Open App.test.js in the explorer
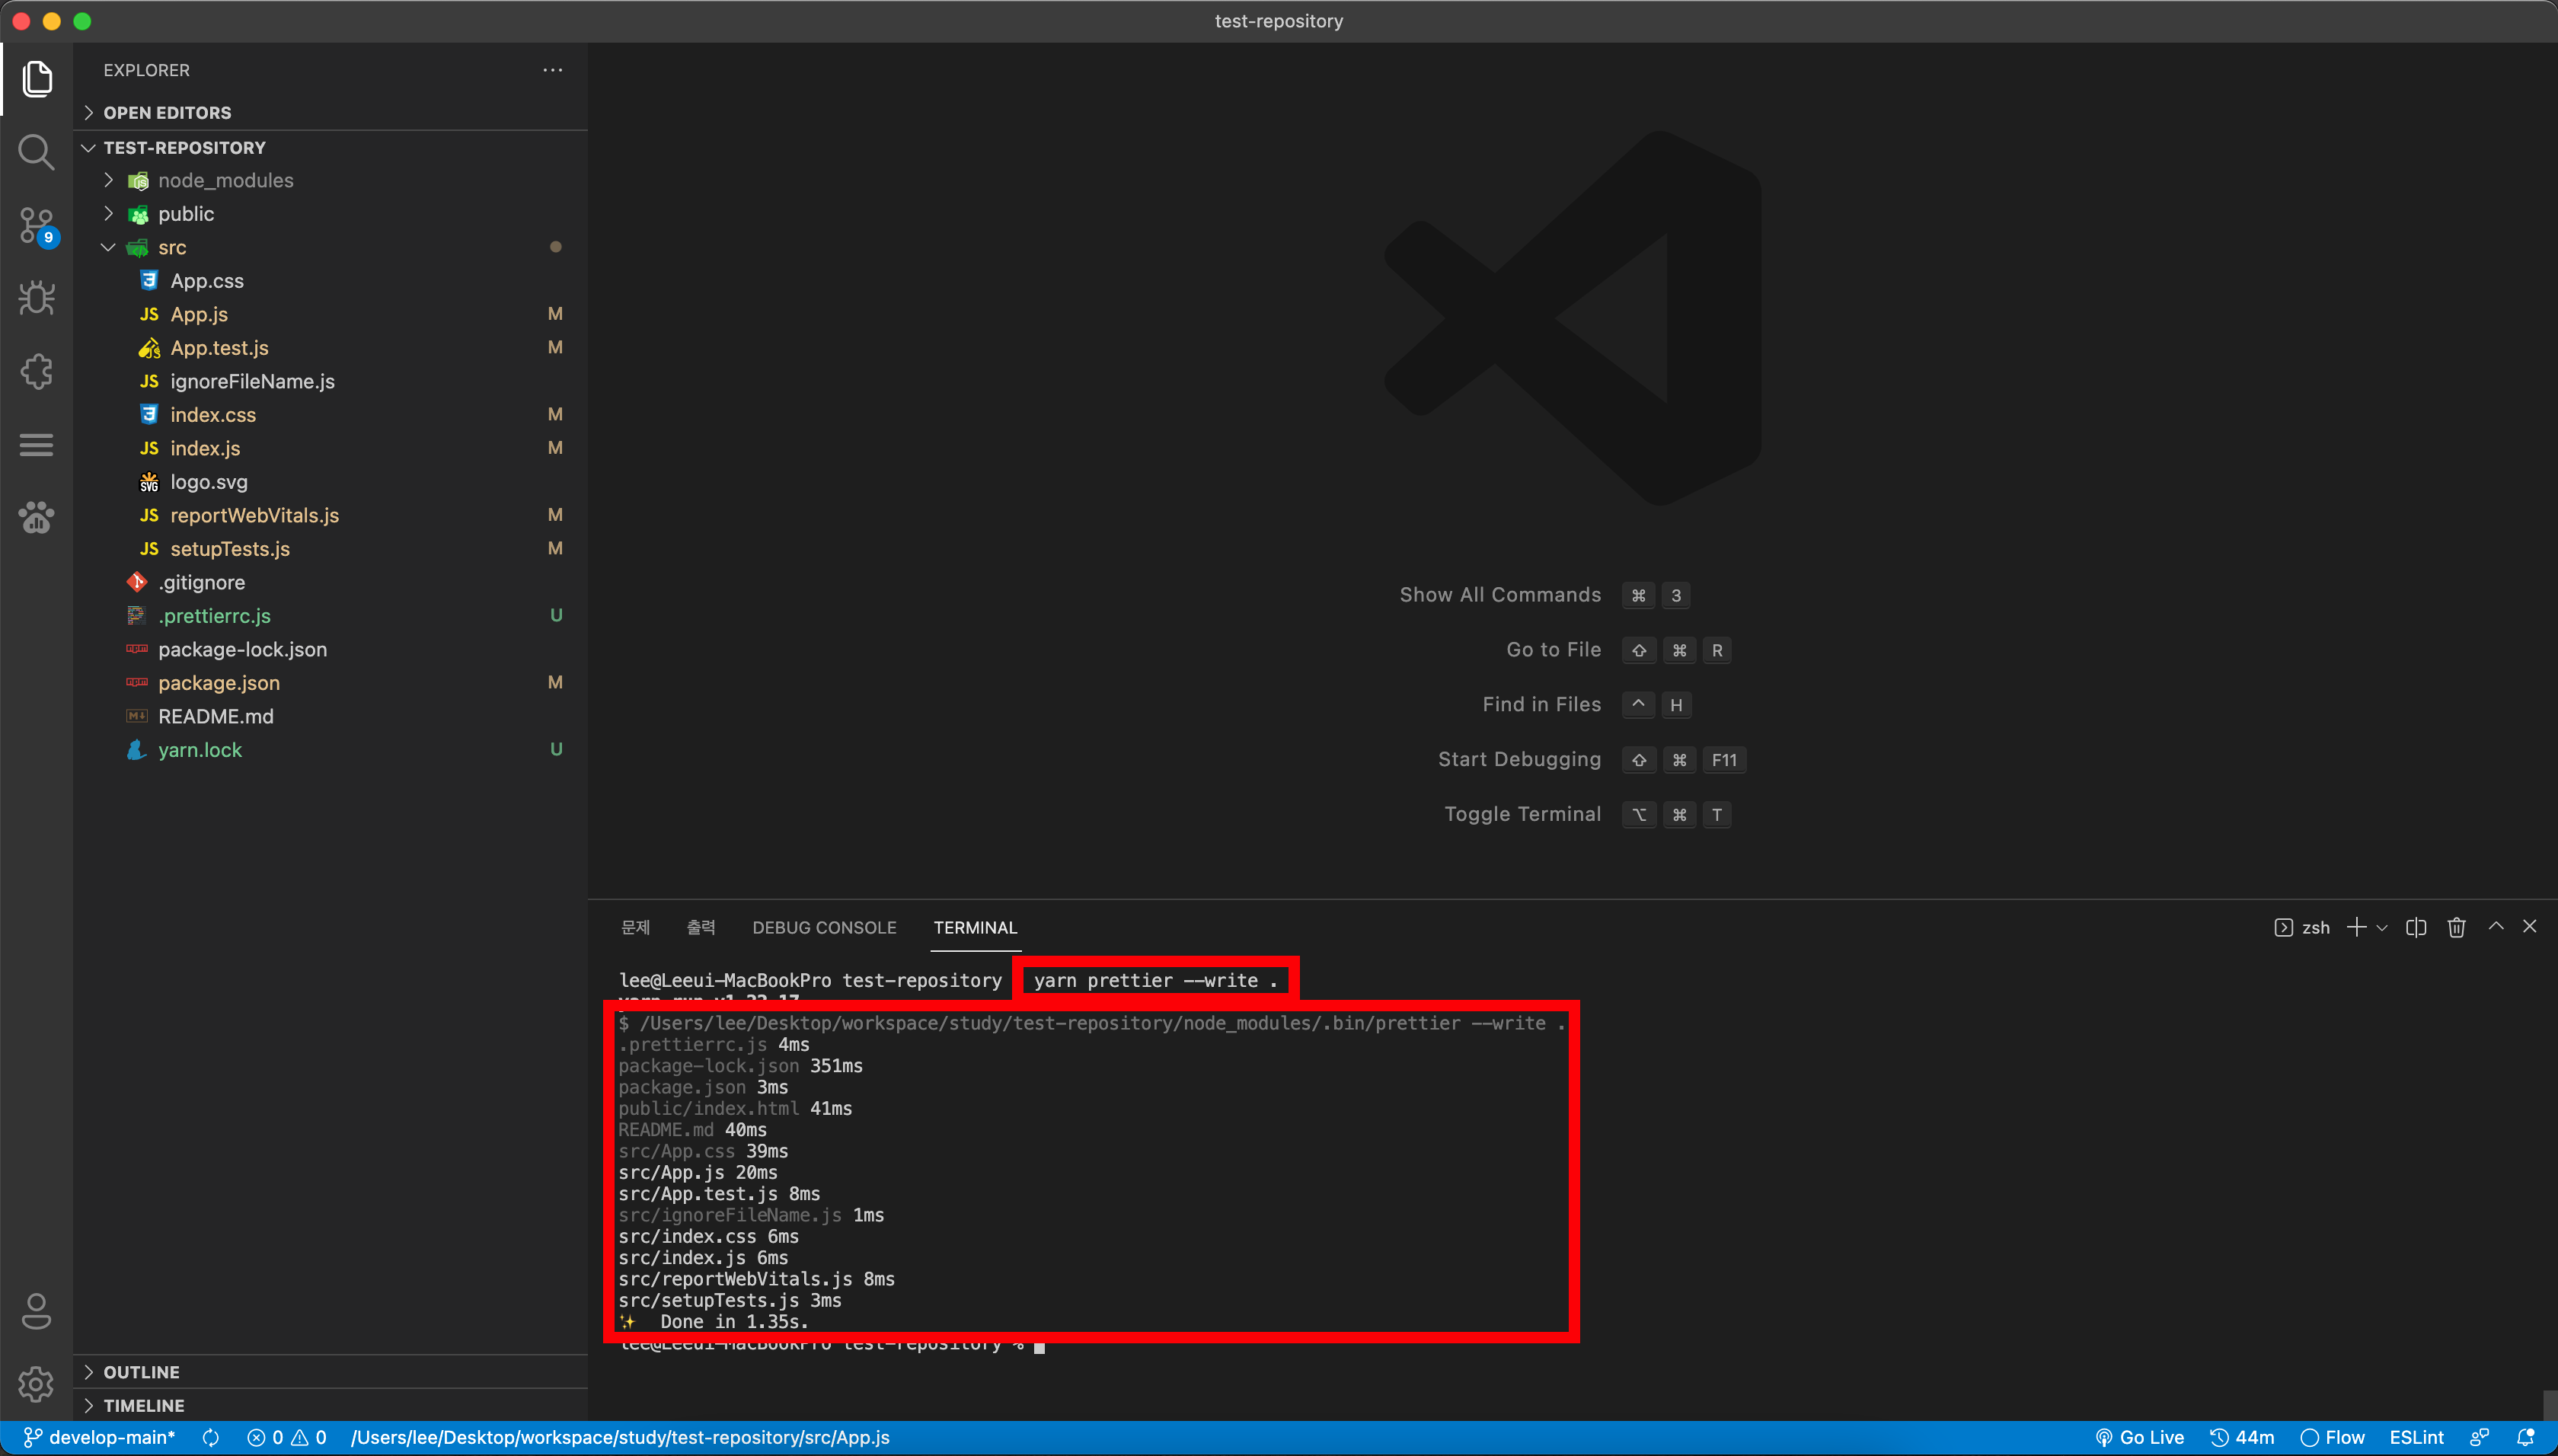The image size is (2558, 1456). [219, 348]
